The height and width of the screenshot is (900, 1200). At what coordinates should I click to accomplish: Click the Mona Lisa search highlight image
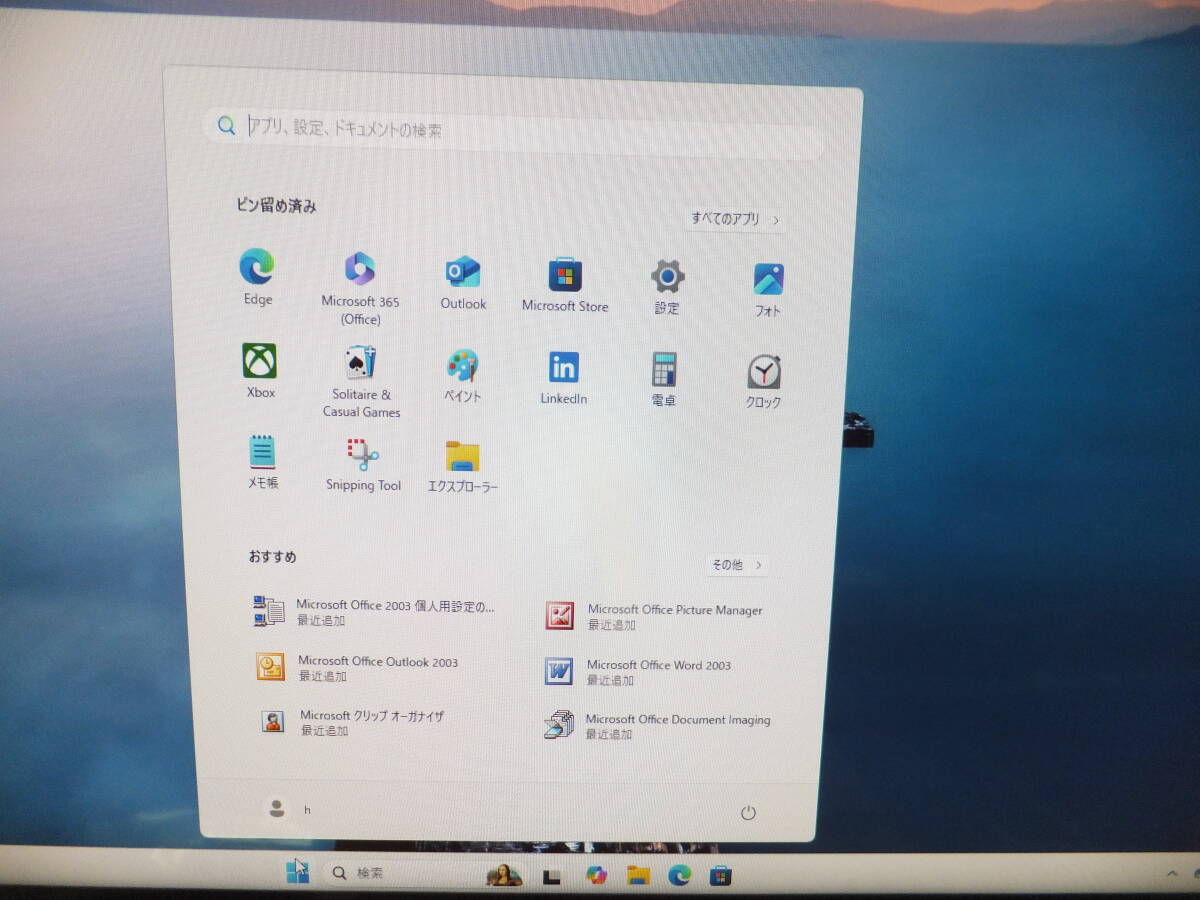pyautogui.click(x=505, y=874)
